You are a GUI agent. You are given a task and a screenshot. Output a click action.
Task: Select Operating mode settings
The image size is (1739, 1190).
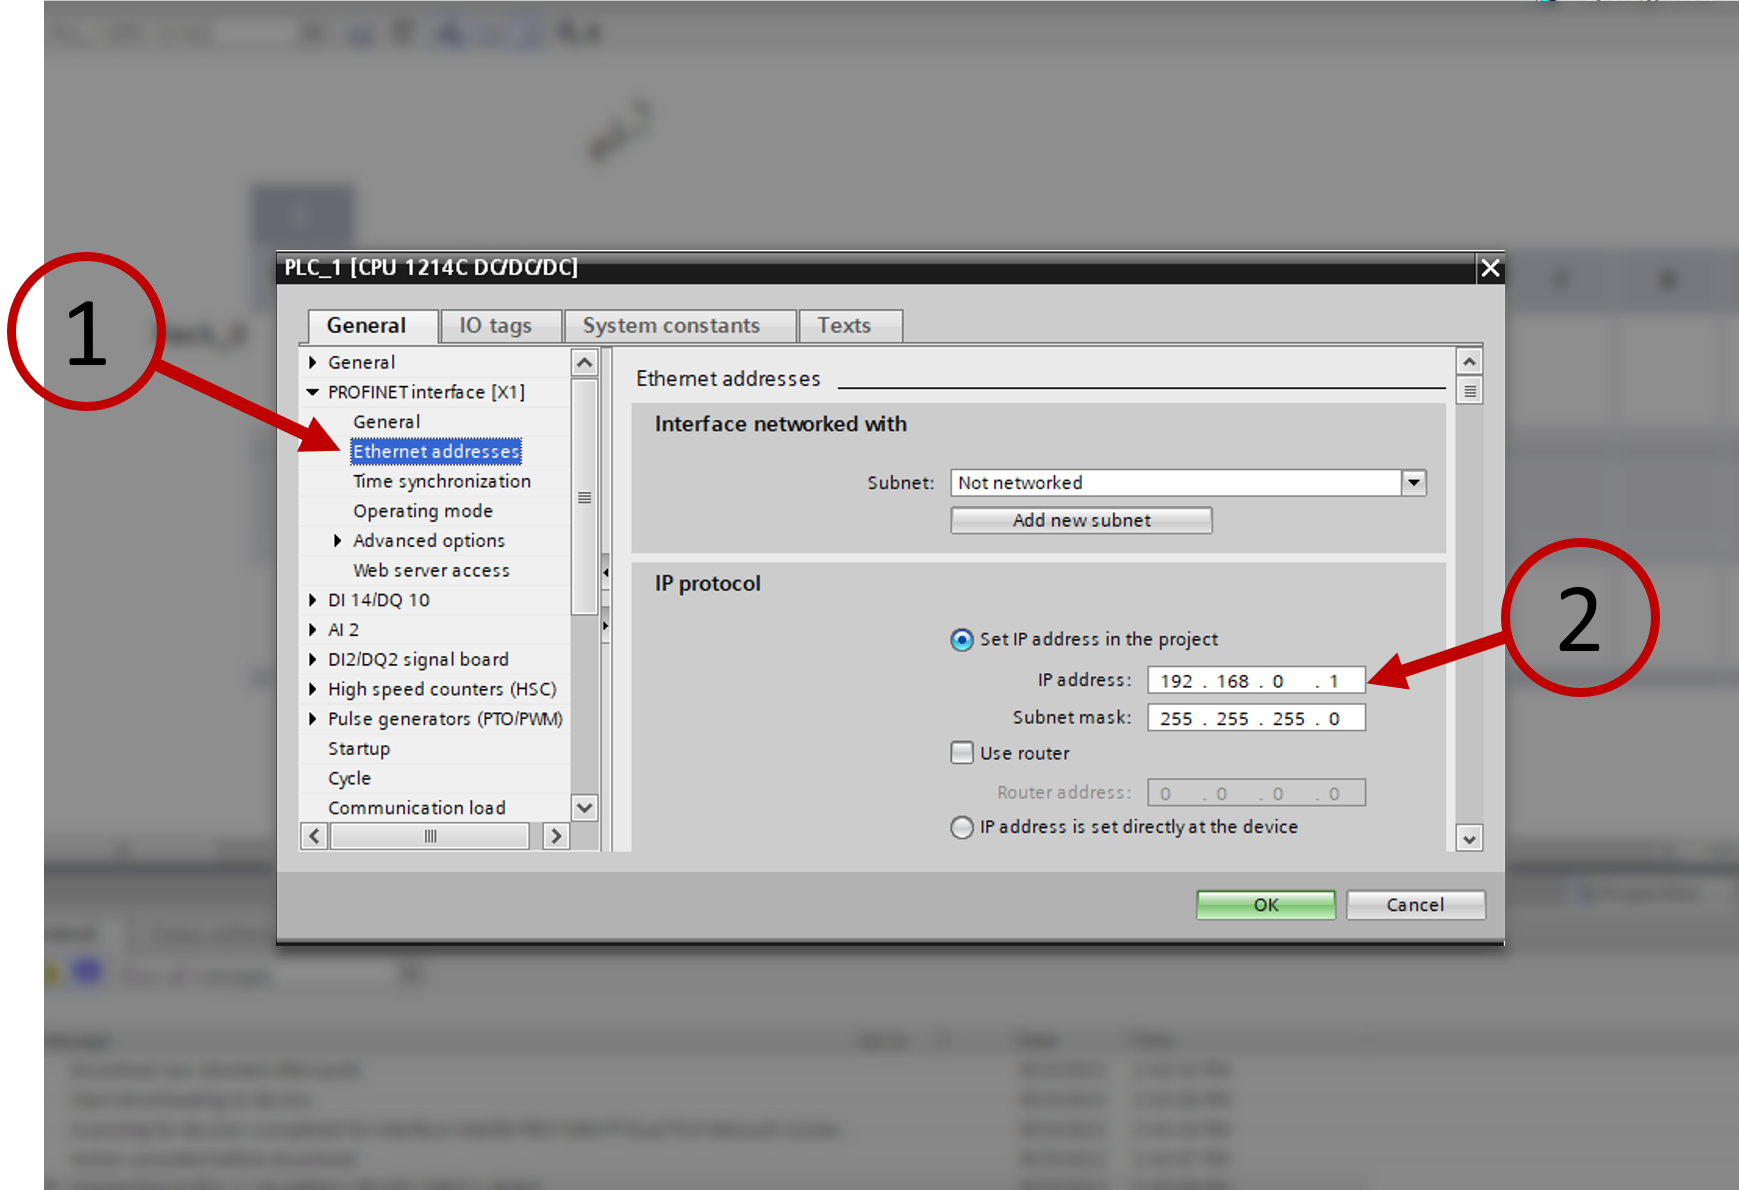(x=422, y=510)
